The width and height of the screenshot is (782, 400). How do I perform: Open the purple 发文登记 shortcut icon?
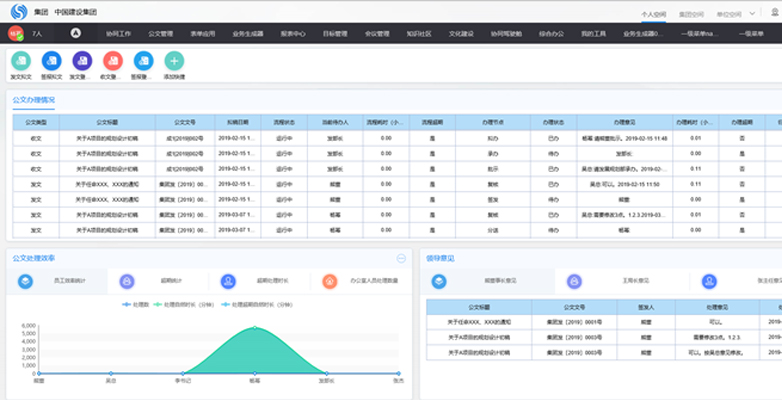82,61
